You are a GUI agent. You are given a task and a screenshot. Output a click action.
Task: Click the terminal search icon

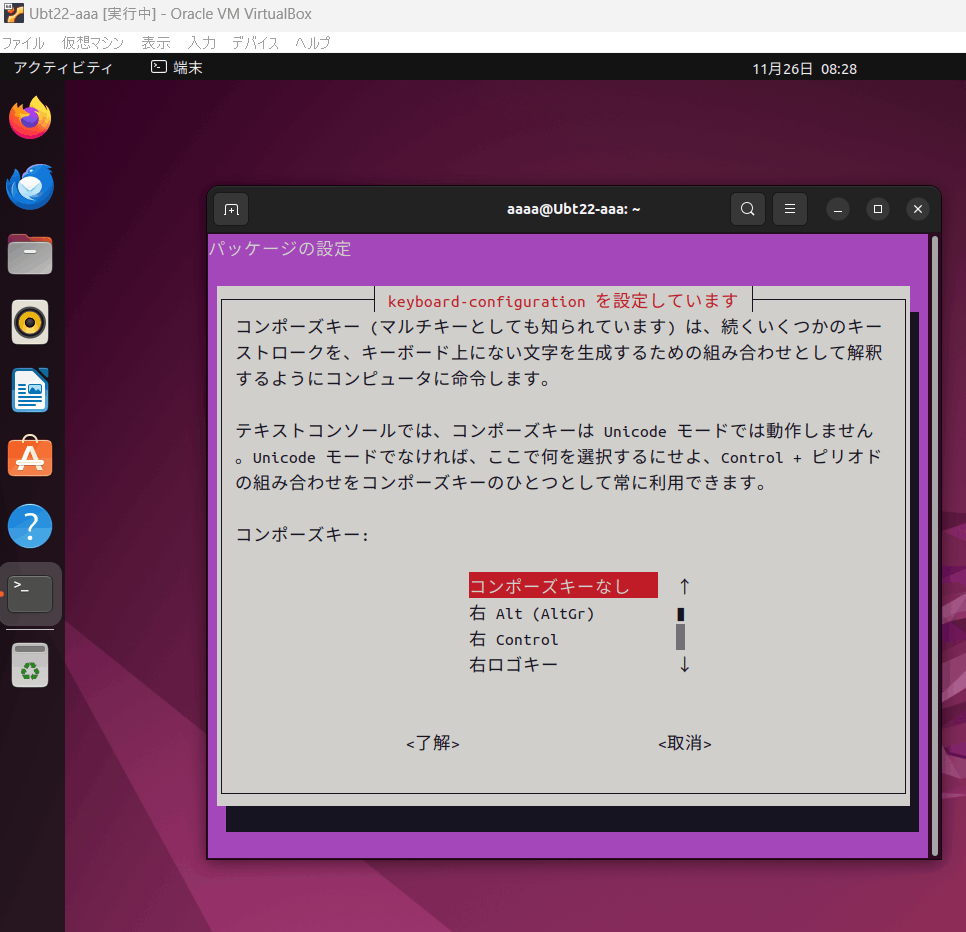747,209
